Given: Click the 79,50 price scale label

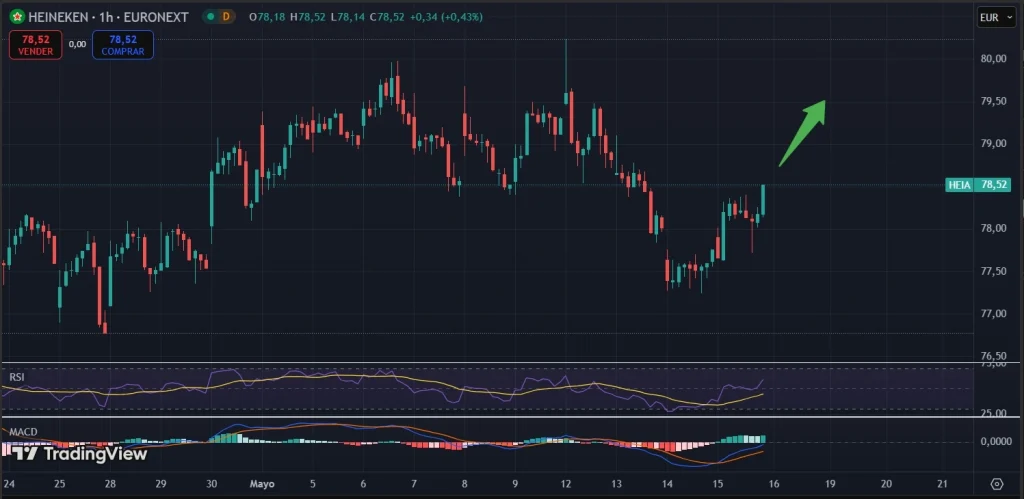Looking at the screenshot, I should click(993, 101).
